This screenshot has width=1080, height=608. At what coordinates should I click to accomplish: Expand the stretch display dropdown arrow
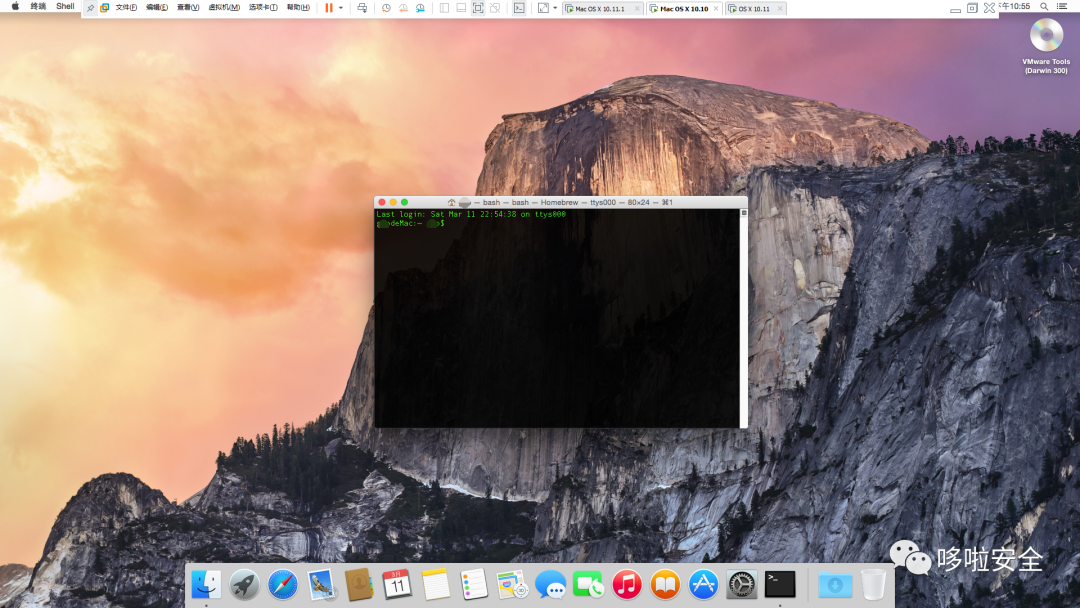555,8
